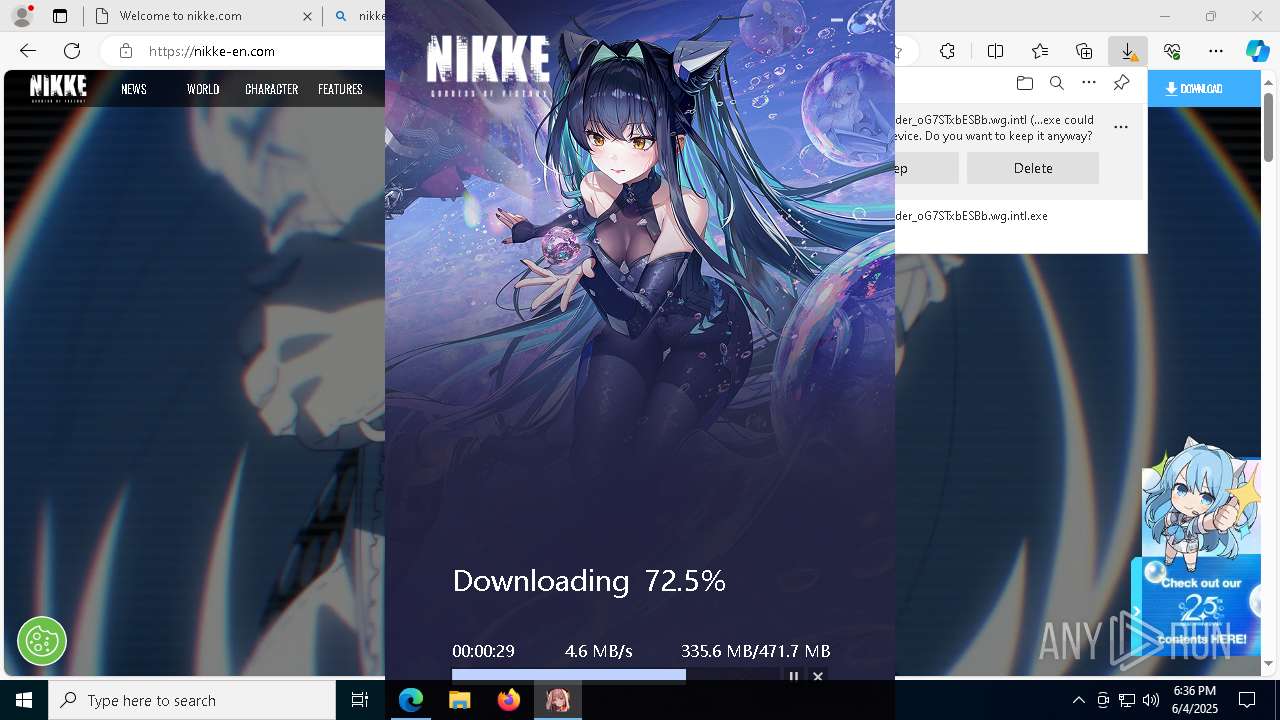The image size is (1280, 720).
Task: Open Windows Start menu
Action: 24,700
